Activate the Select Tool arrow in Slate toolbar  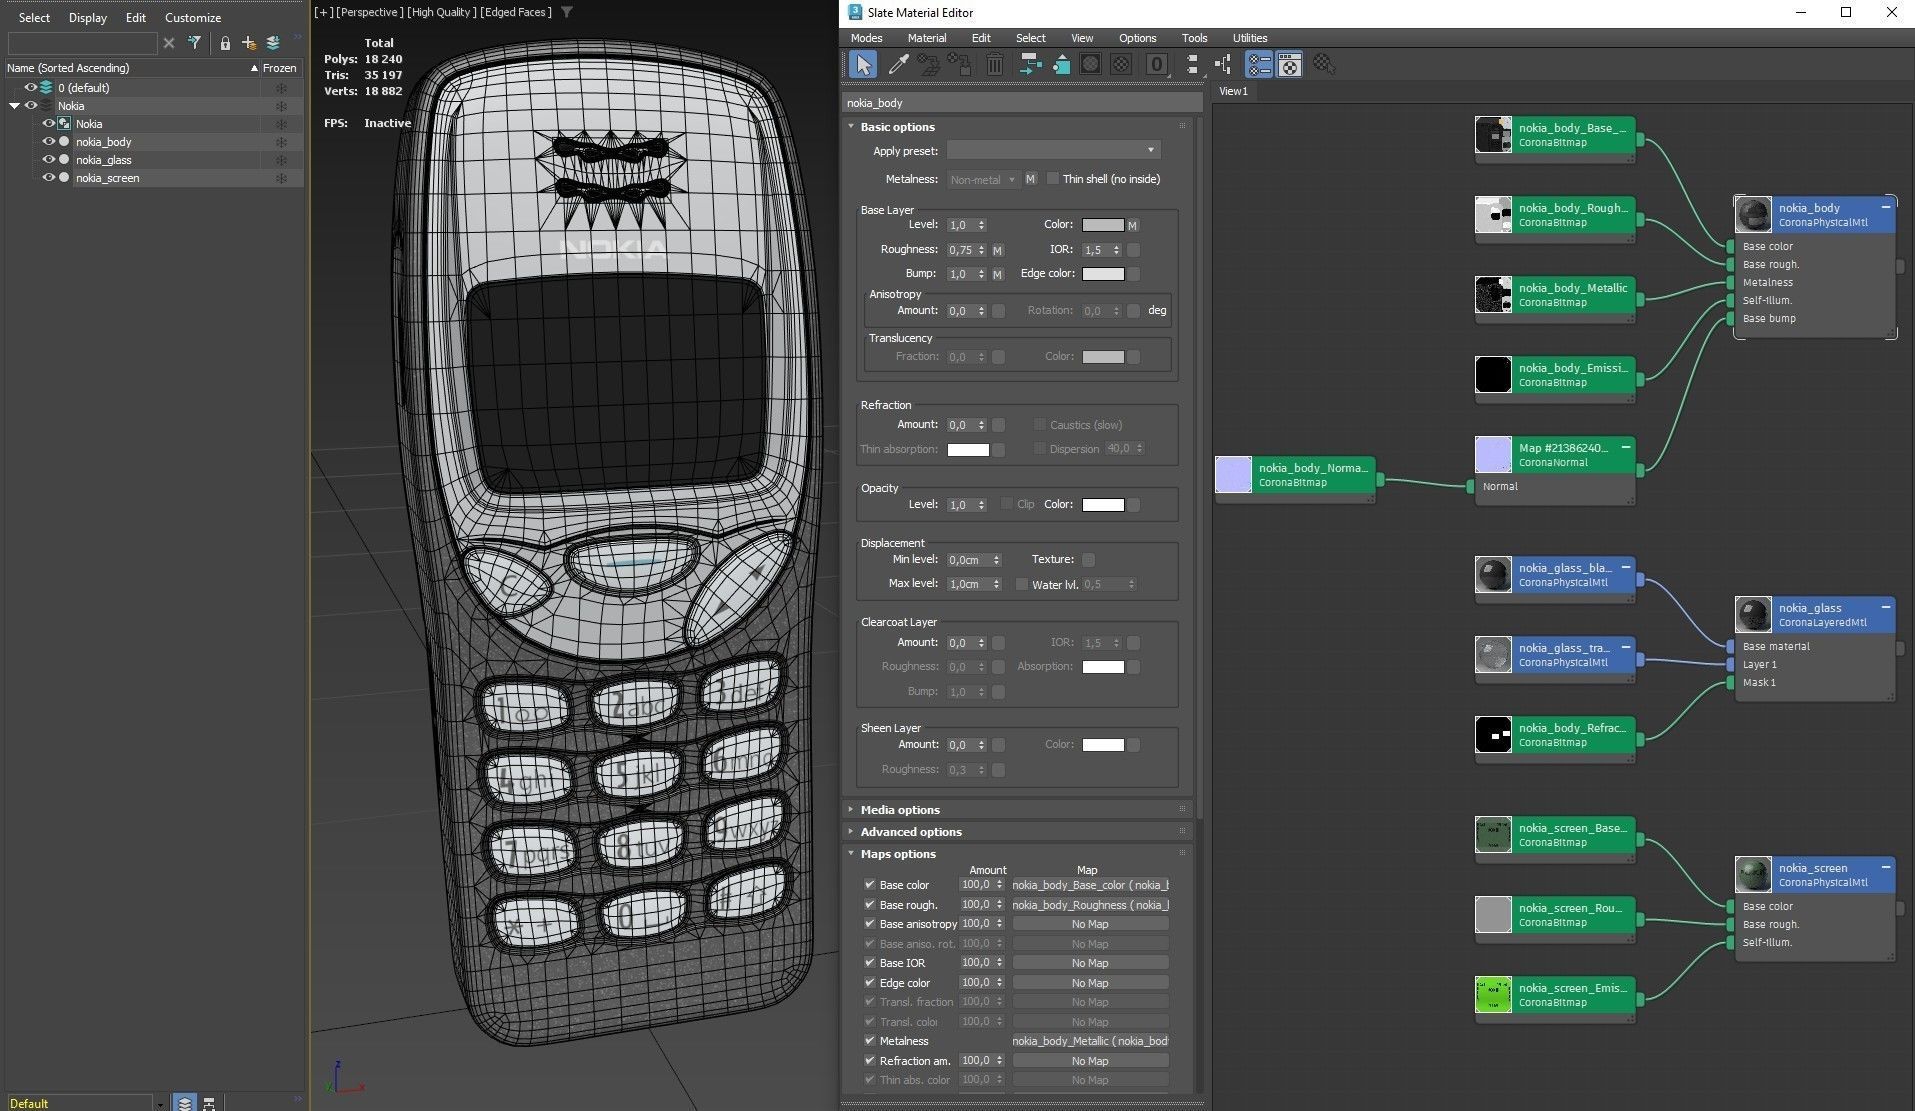coord(862,65)
